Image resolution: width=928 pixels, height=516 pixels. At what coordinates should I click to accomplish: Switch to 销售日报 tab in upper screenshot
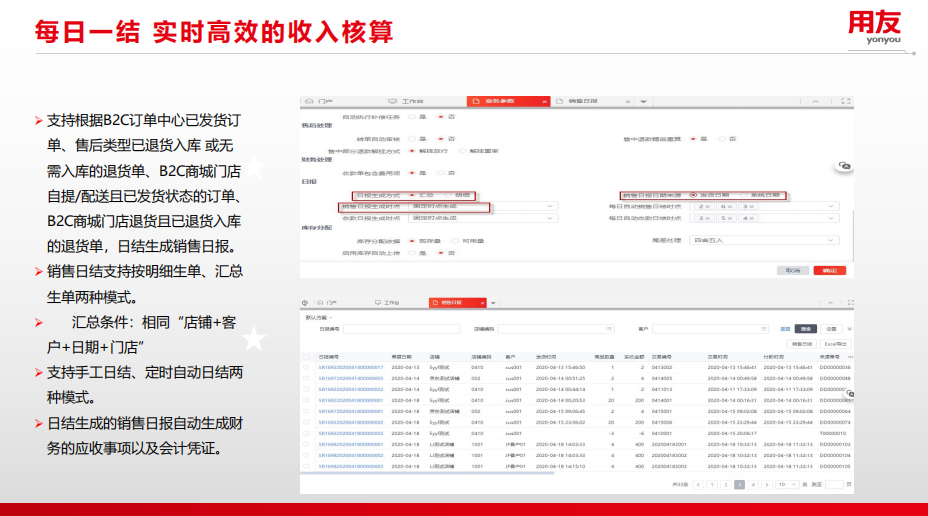[x=583, y=102]
